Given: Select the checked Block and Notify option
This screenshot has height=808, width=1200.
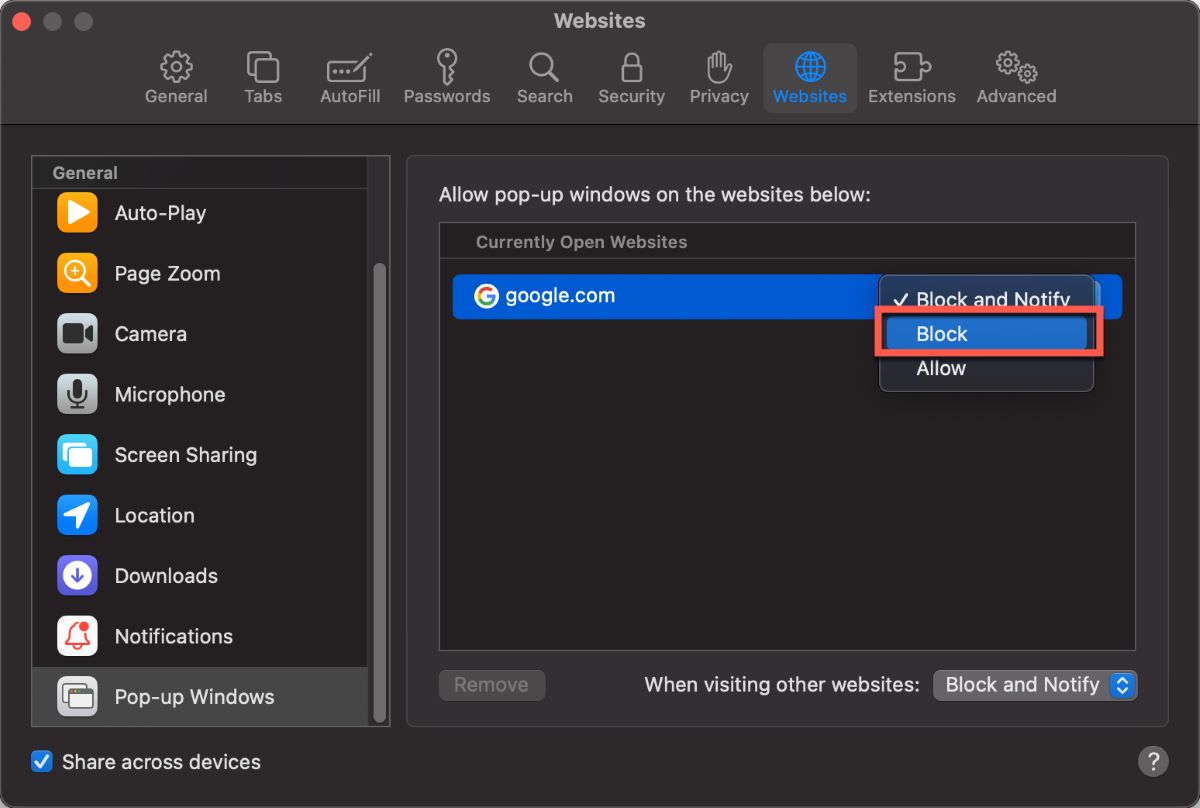Looking at the screenshot, I should click(986, 299).
